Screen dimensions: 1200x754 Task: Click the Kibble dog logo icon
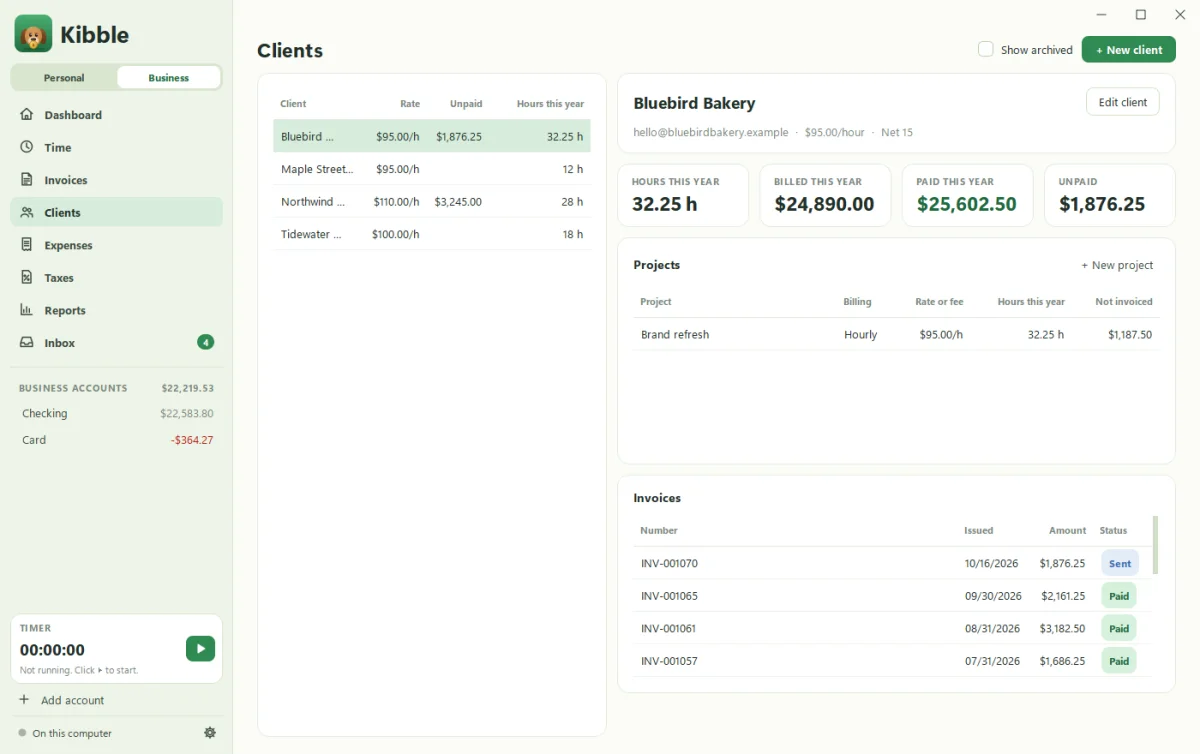coord(33,34)
